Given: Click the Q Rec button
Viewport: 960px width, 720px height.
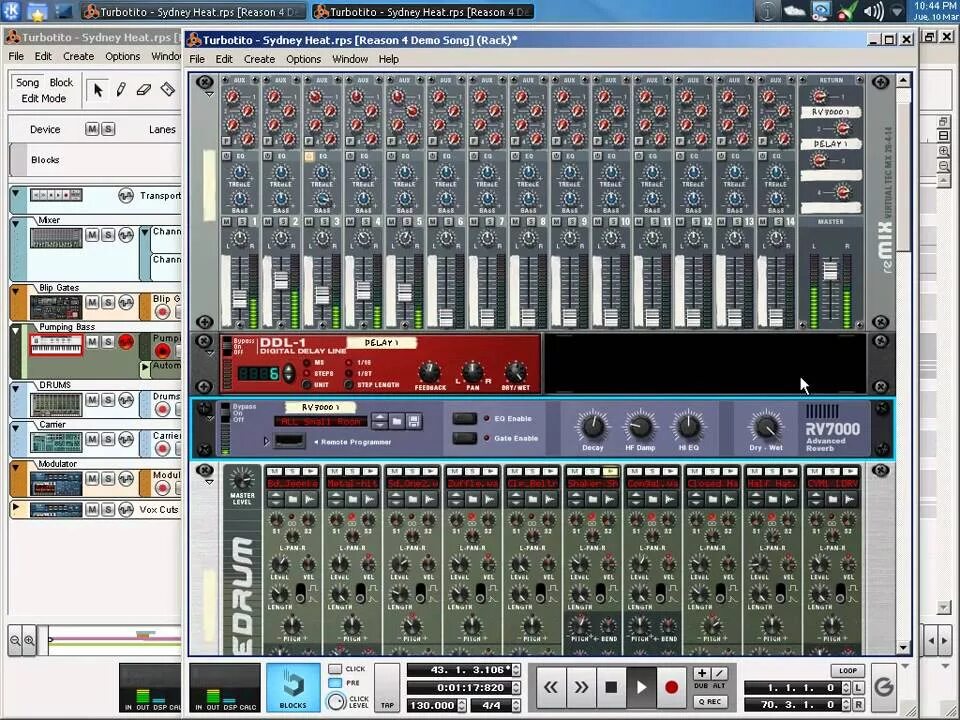Looking at the screenshot, I should [x=710, y=702].
